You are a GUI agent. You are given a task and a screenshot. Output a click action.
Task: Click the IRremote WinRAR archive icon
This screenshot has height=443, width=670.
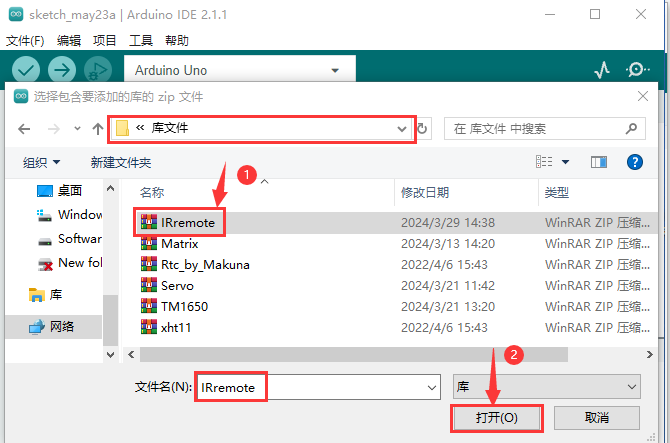click(149, 222)
